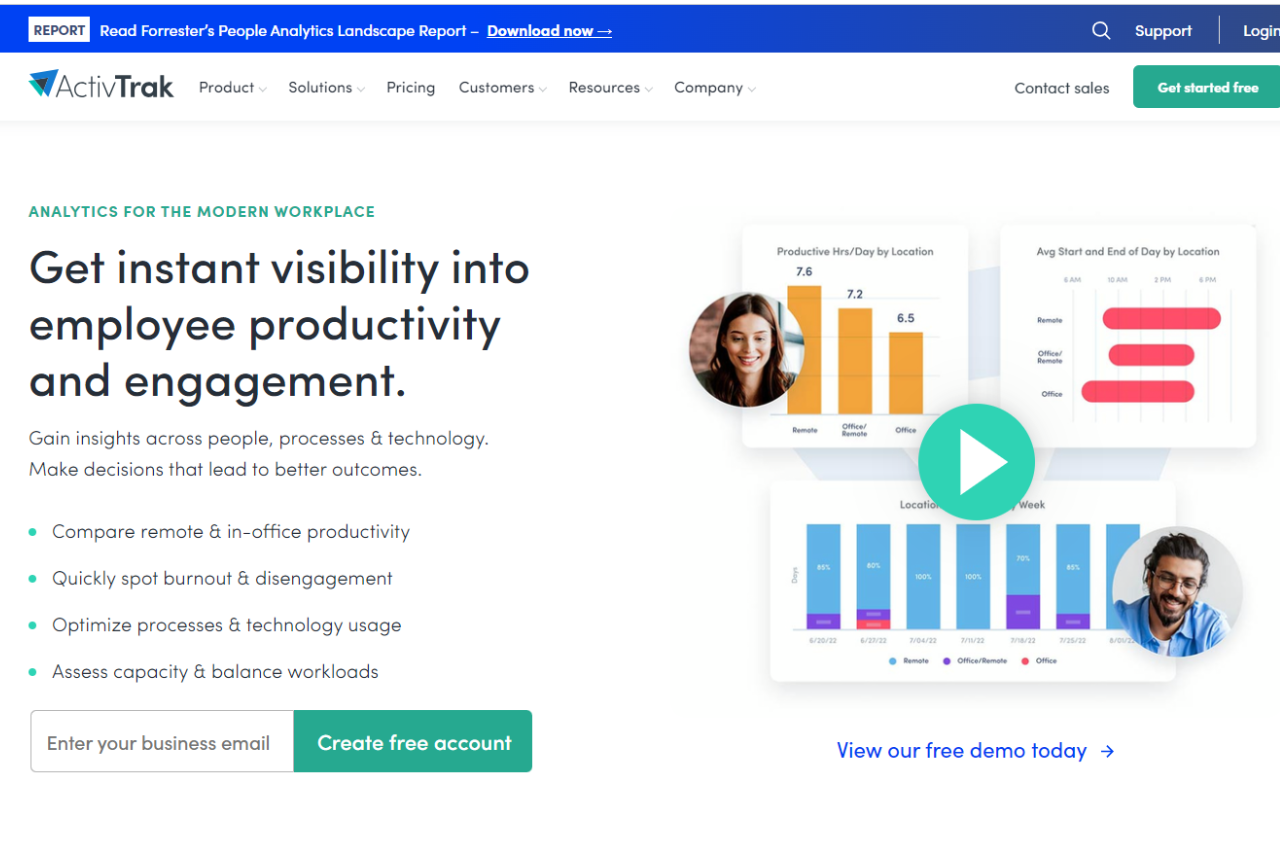Open the Customers dropdown
This screenshot has width=1280, height=853.
[502, 88]
